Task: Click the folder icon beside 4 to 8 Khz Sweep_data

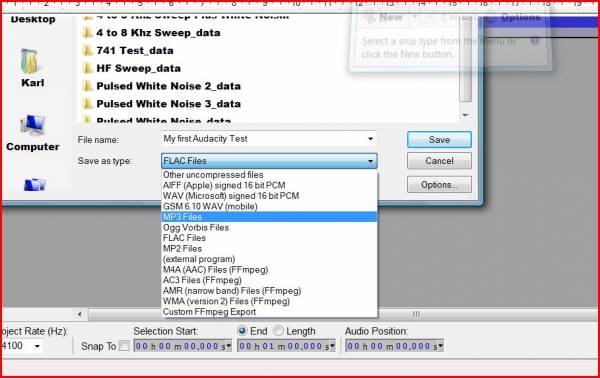Action: pyautogui.click(x=88, y=33)
